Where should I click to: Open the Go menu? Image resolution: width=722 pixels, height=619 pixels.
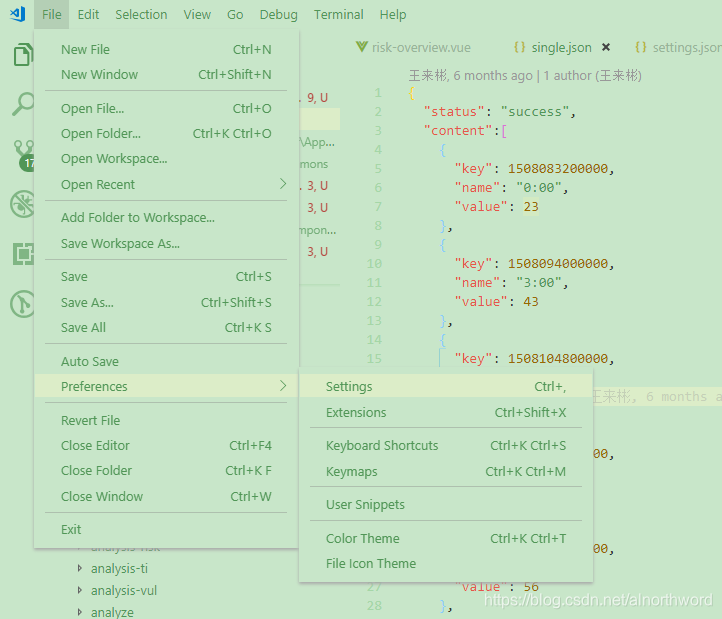click(x=235, y=15)
